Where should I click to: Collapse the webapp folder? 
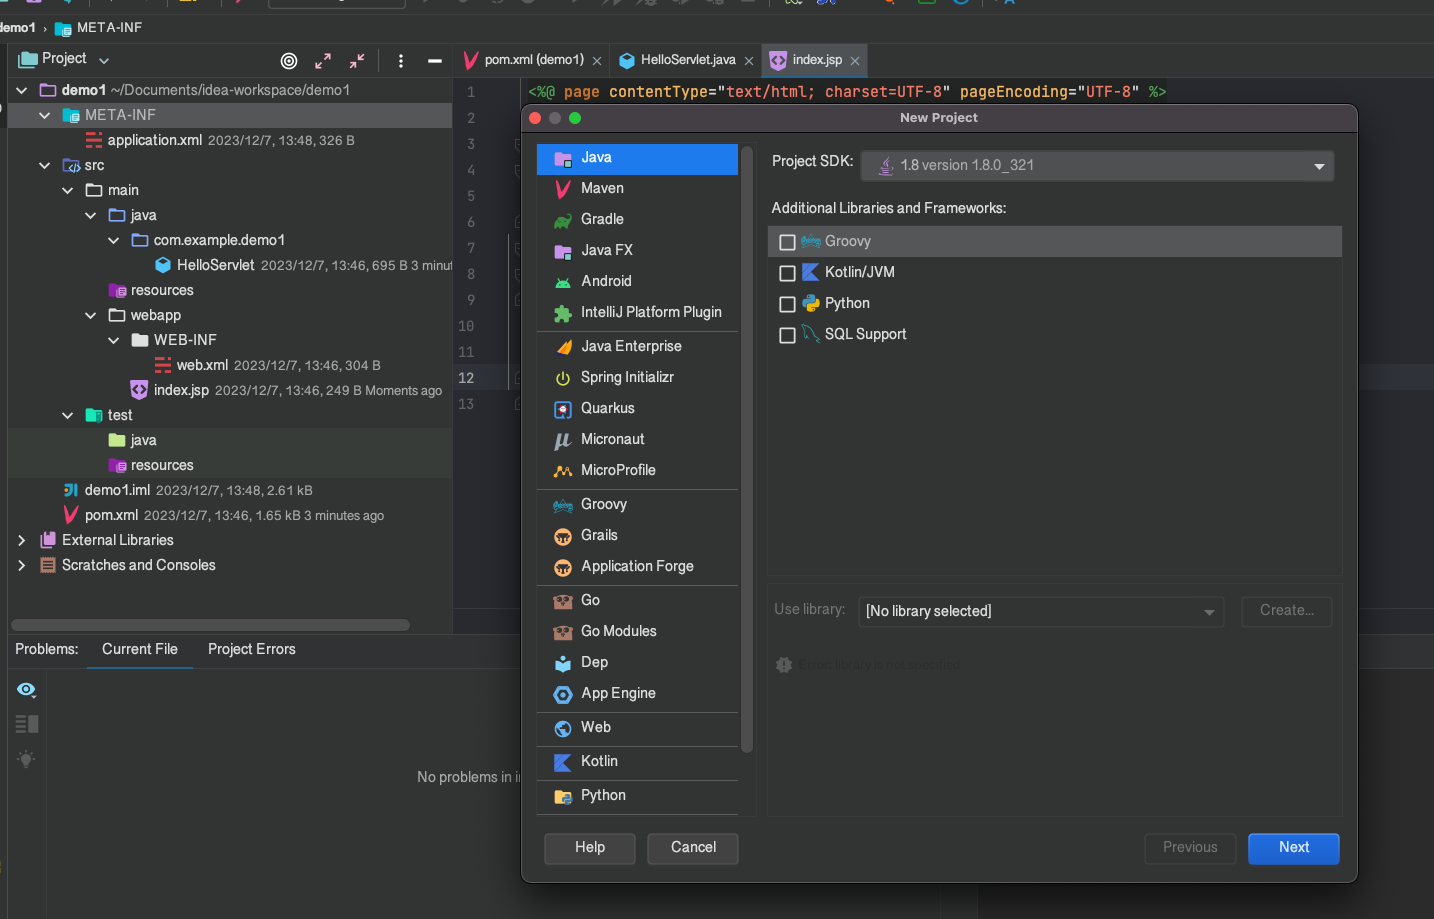[x=91, y=315]
